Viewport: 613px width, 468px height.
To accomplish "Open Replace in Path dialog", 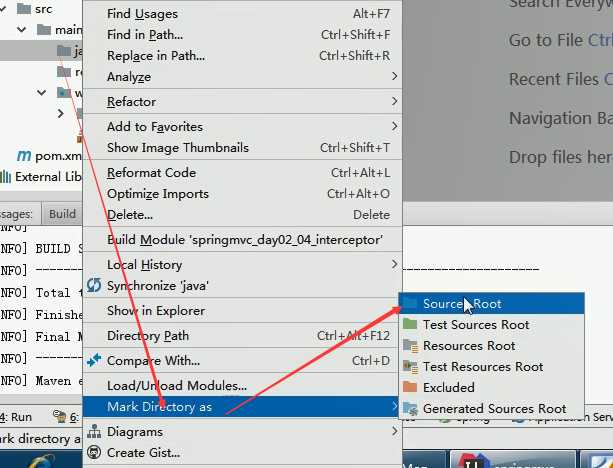I will coord(242,56).
